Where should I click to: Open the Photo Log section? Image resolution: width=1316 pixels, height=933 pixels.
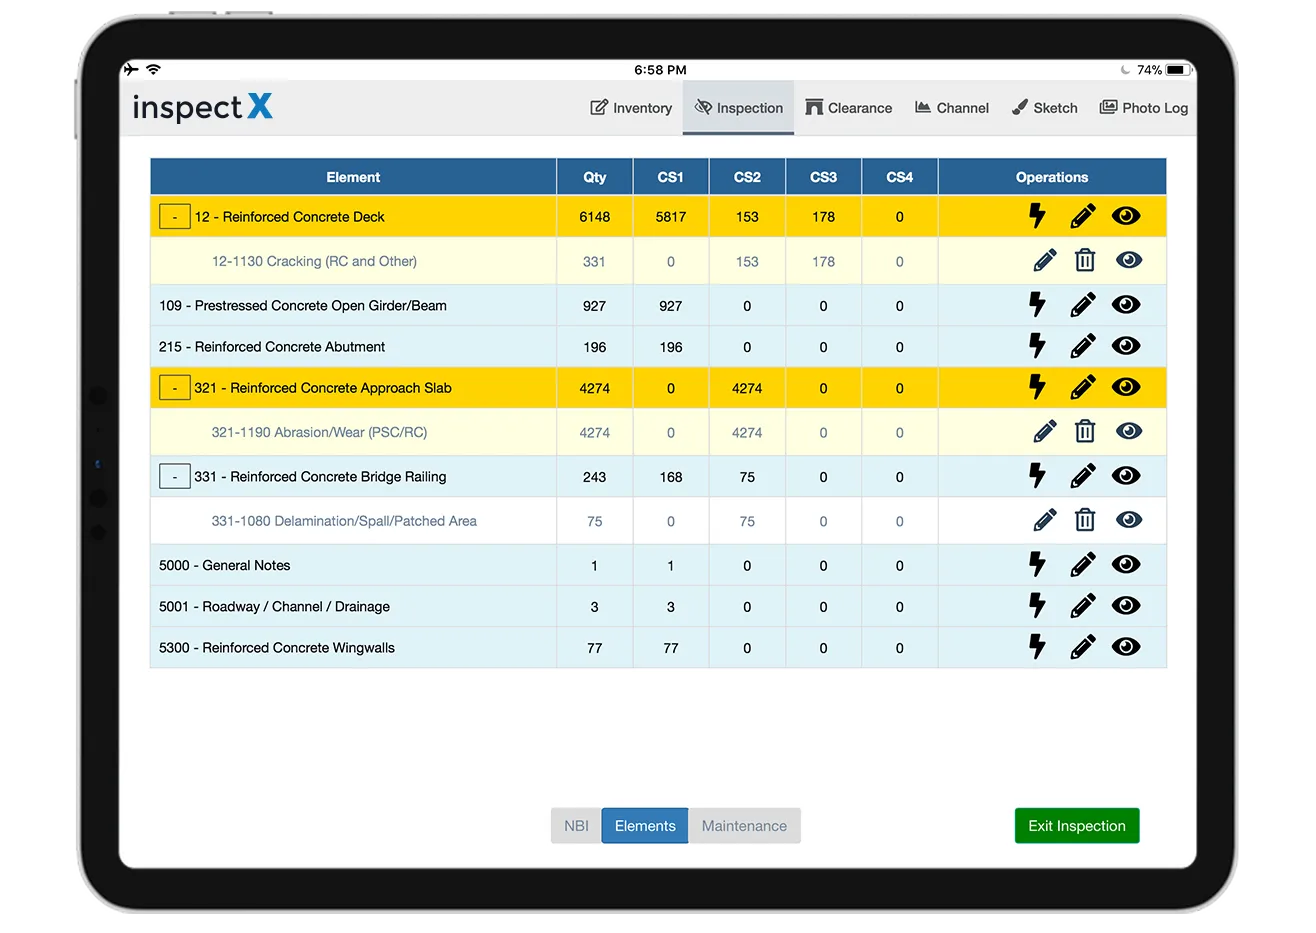click(1143, 107)
